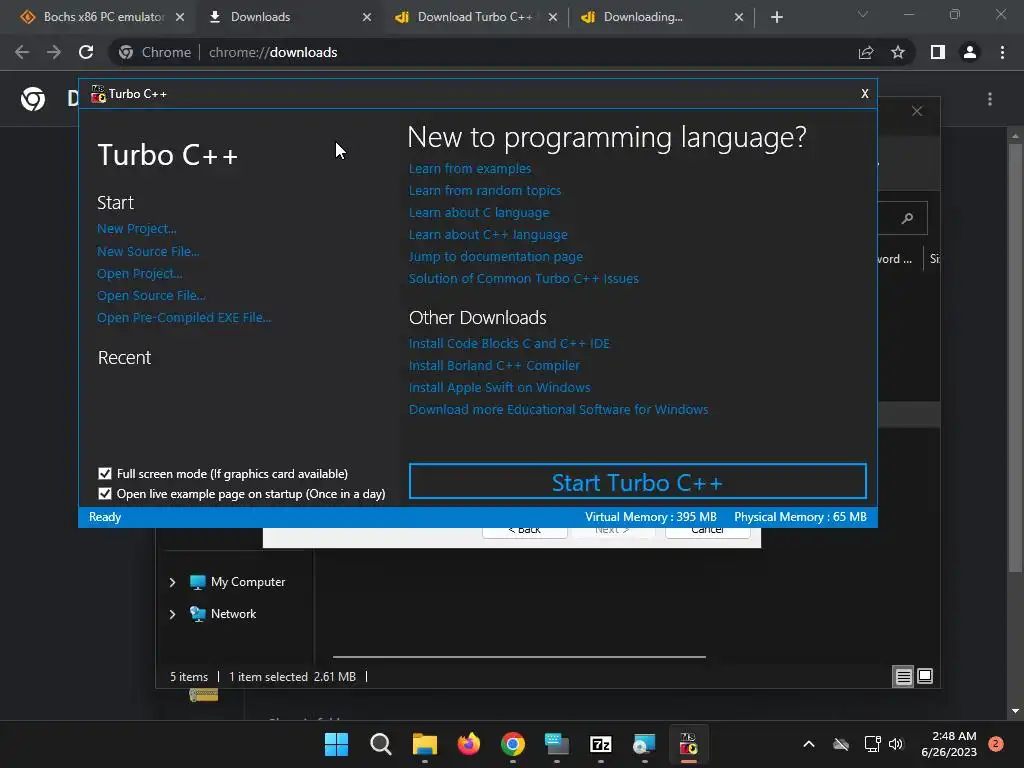
Task: Open the computer-screen app icon in taskbar
Action: [556, 744]
